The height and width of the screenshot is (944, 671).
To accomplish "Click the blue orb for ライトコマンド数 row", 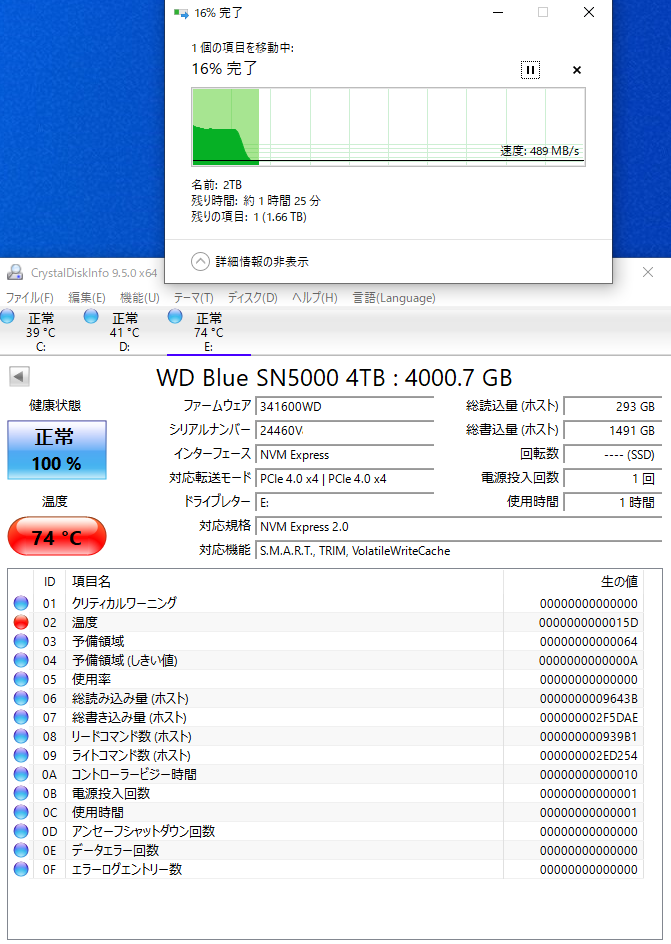I will 21,755.
